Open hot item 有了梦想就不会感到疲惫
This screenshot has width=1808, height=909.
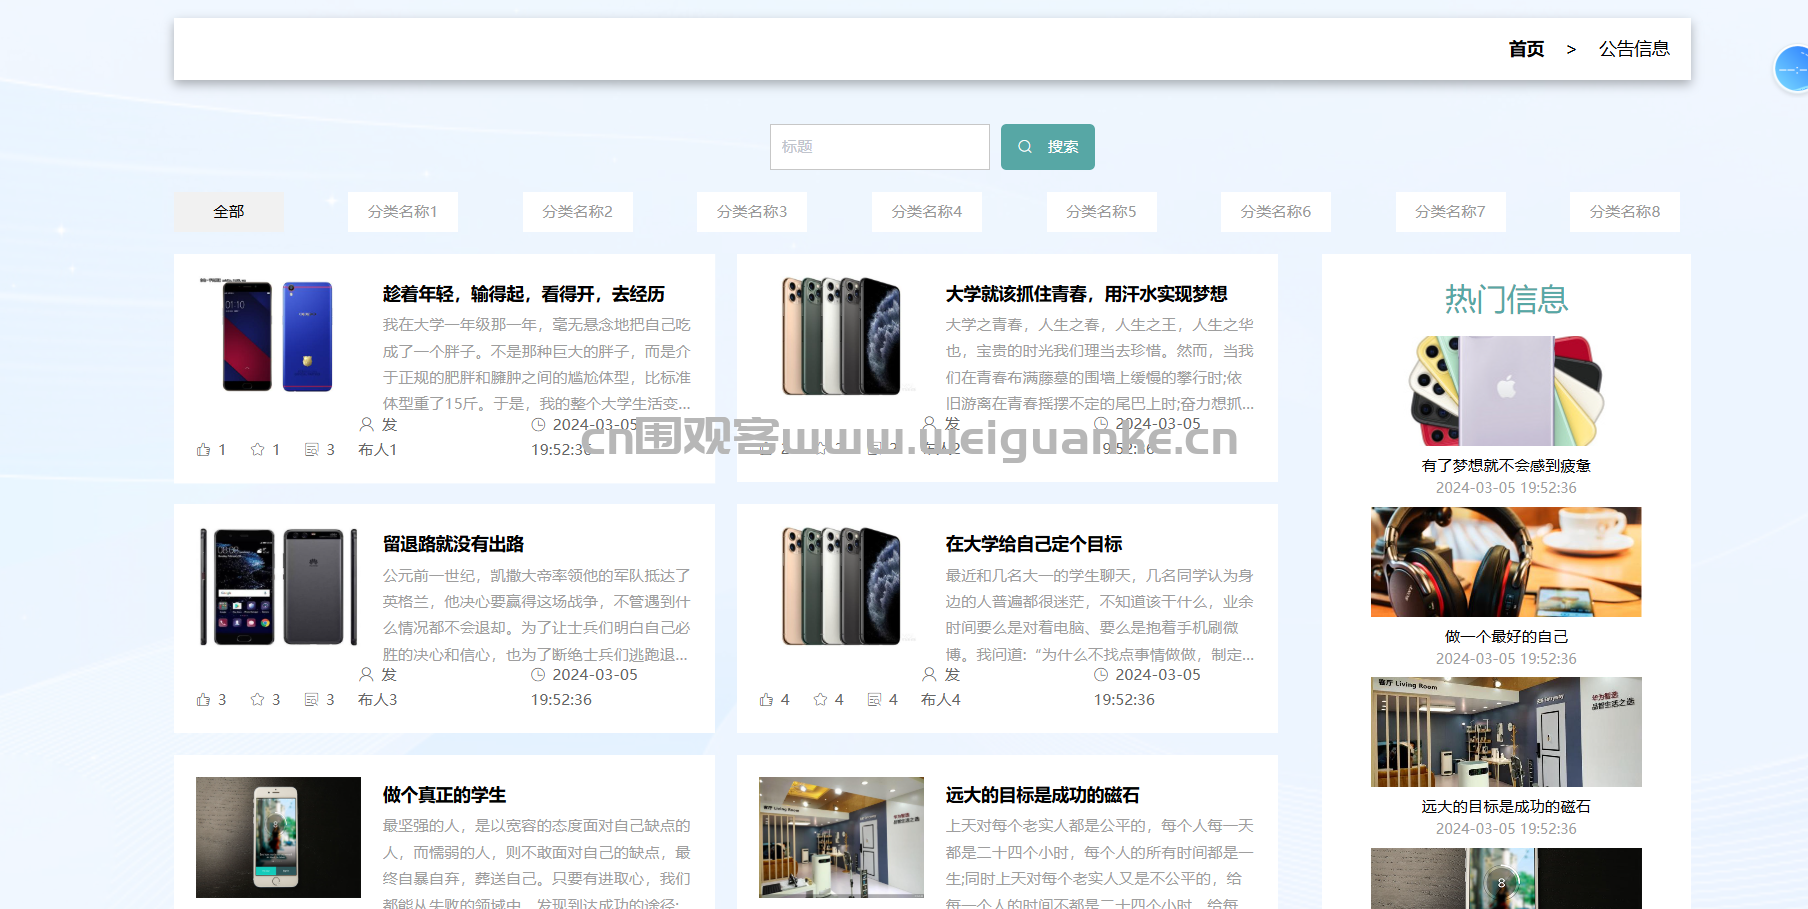click(x=1506, y=466)
